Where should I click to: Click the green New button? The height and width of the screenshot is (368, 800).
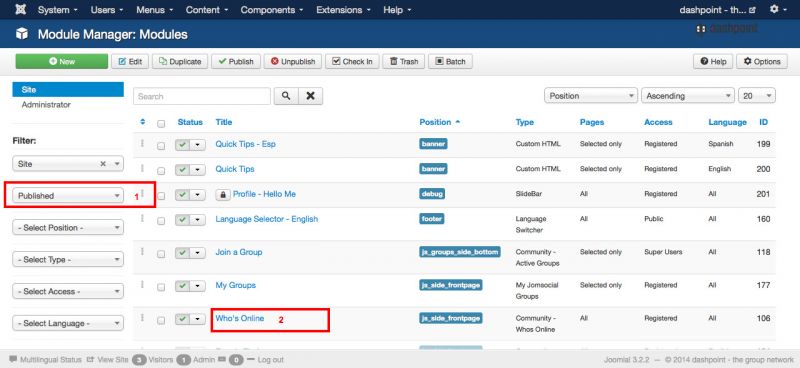[x=62, y=61]
